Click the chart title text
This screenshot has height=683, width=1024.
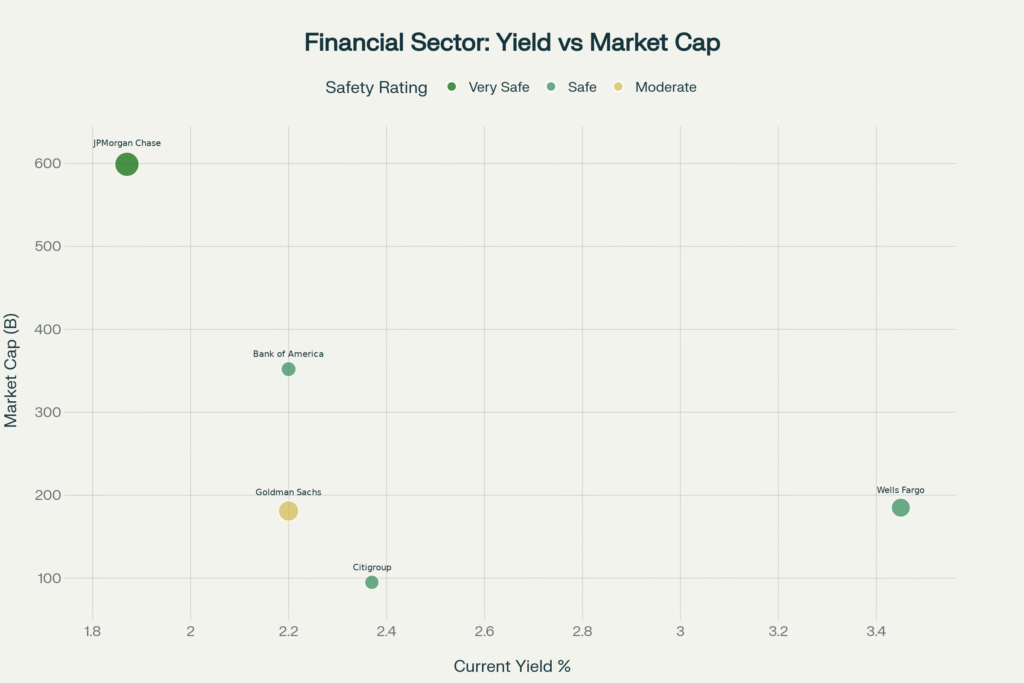click(512, 43)
